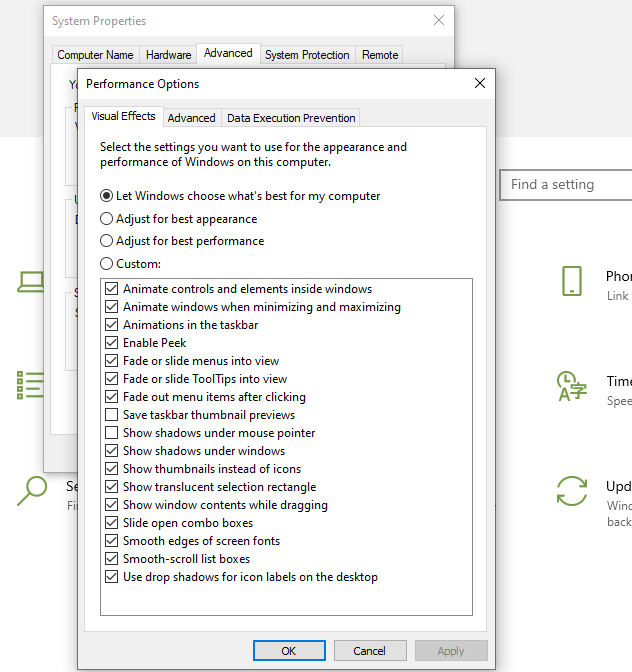The width and height of the screenshot is (632, 672).
Task: Open the Time & Language icon
Action: click(571, 386)
